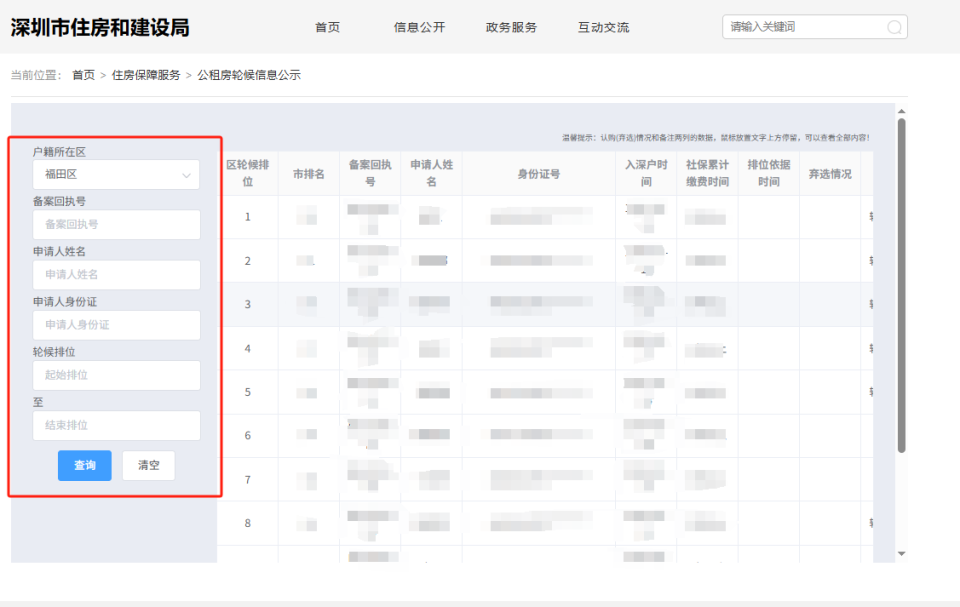The image size is (960, 607).
Task: Select the table row ranked 6
Action: (545, 435)
